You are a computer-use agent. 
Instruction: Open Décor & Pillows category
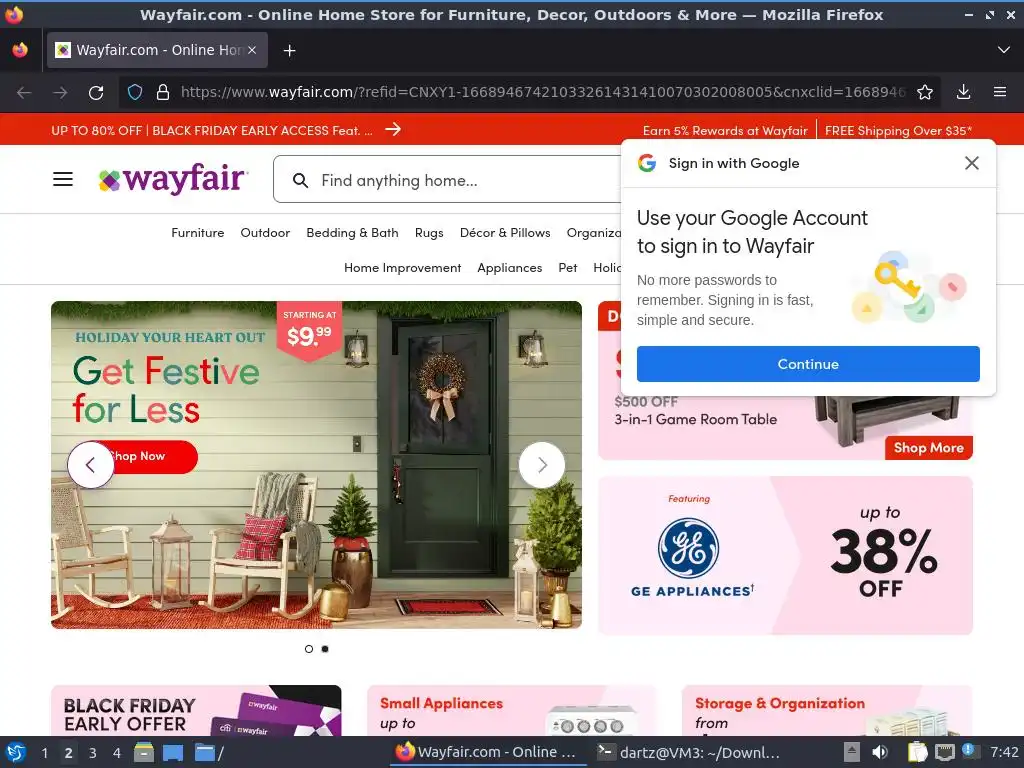505,233
